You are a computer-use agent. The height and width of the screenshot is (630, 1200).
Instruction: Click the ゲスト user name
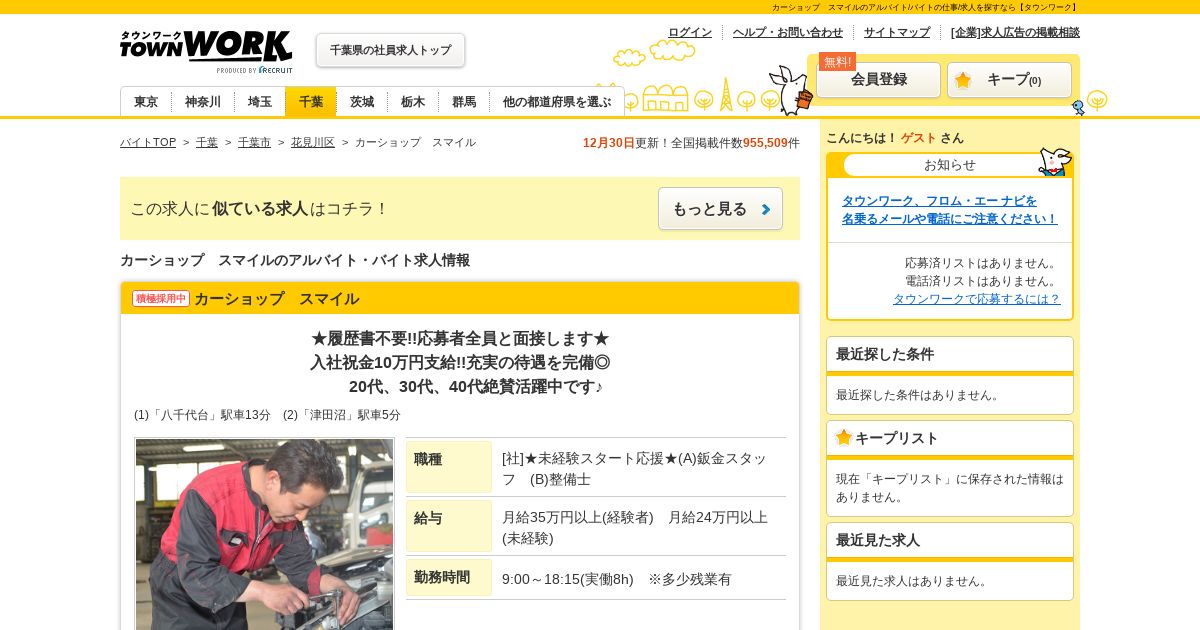[x=919, y=138]
